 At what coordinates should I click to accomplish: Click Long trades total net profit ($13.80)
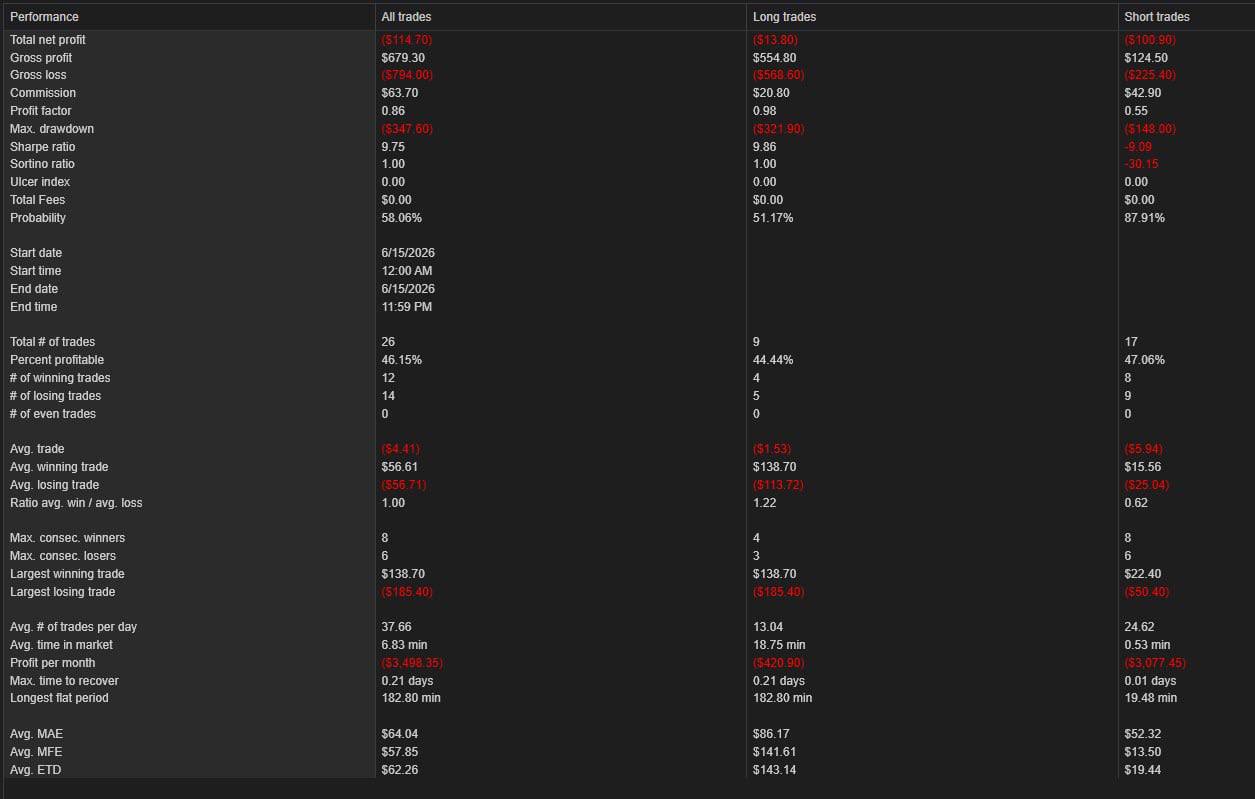(776, 40)
